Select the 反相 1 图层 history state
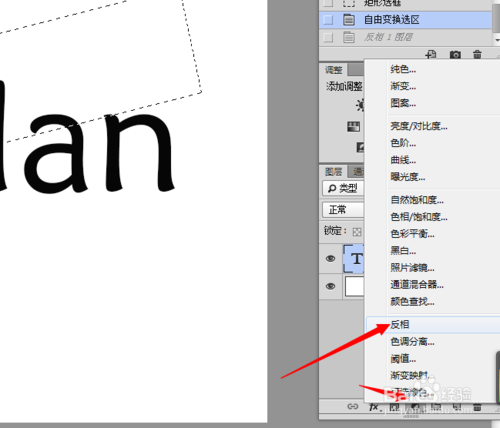The image size is (500, 428). point(405,37)
